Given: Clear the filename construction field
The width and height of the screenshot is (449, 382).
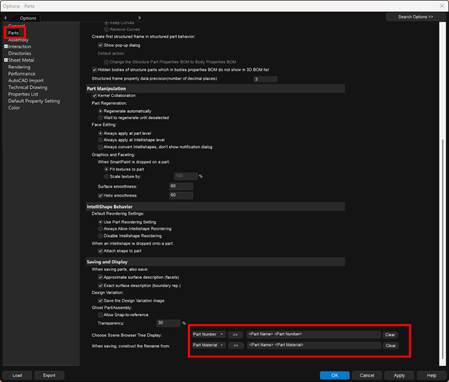Looking at the screenshot, I should [x=390, y=346].
